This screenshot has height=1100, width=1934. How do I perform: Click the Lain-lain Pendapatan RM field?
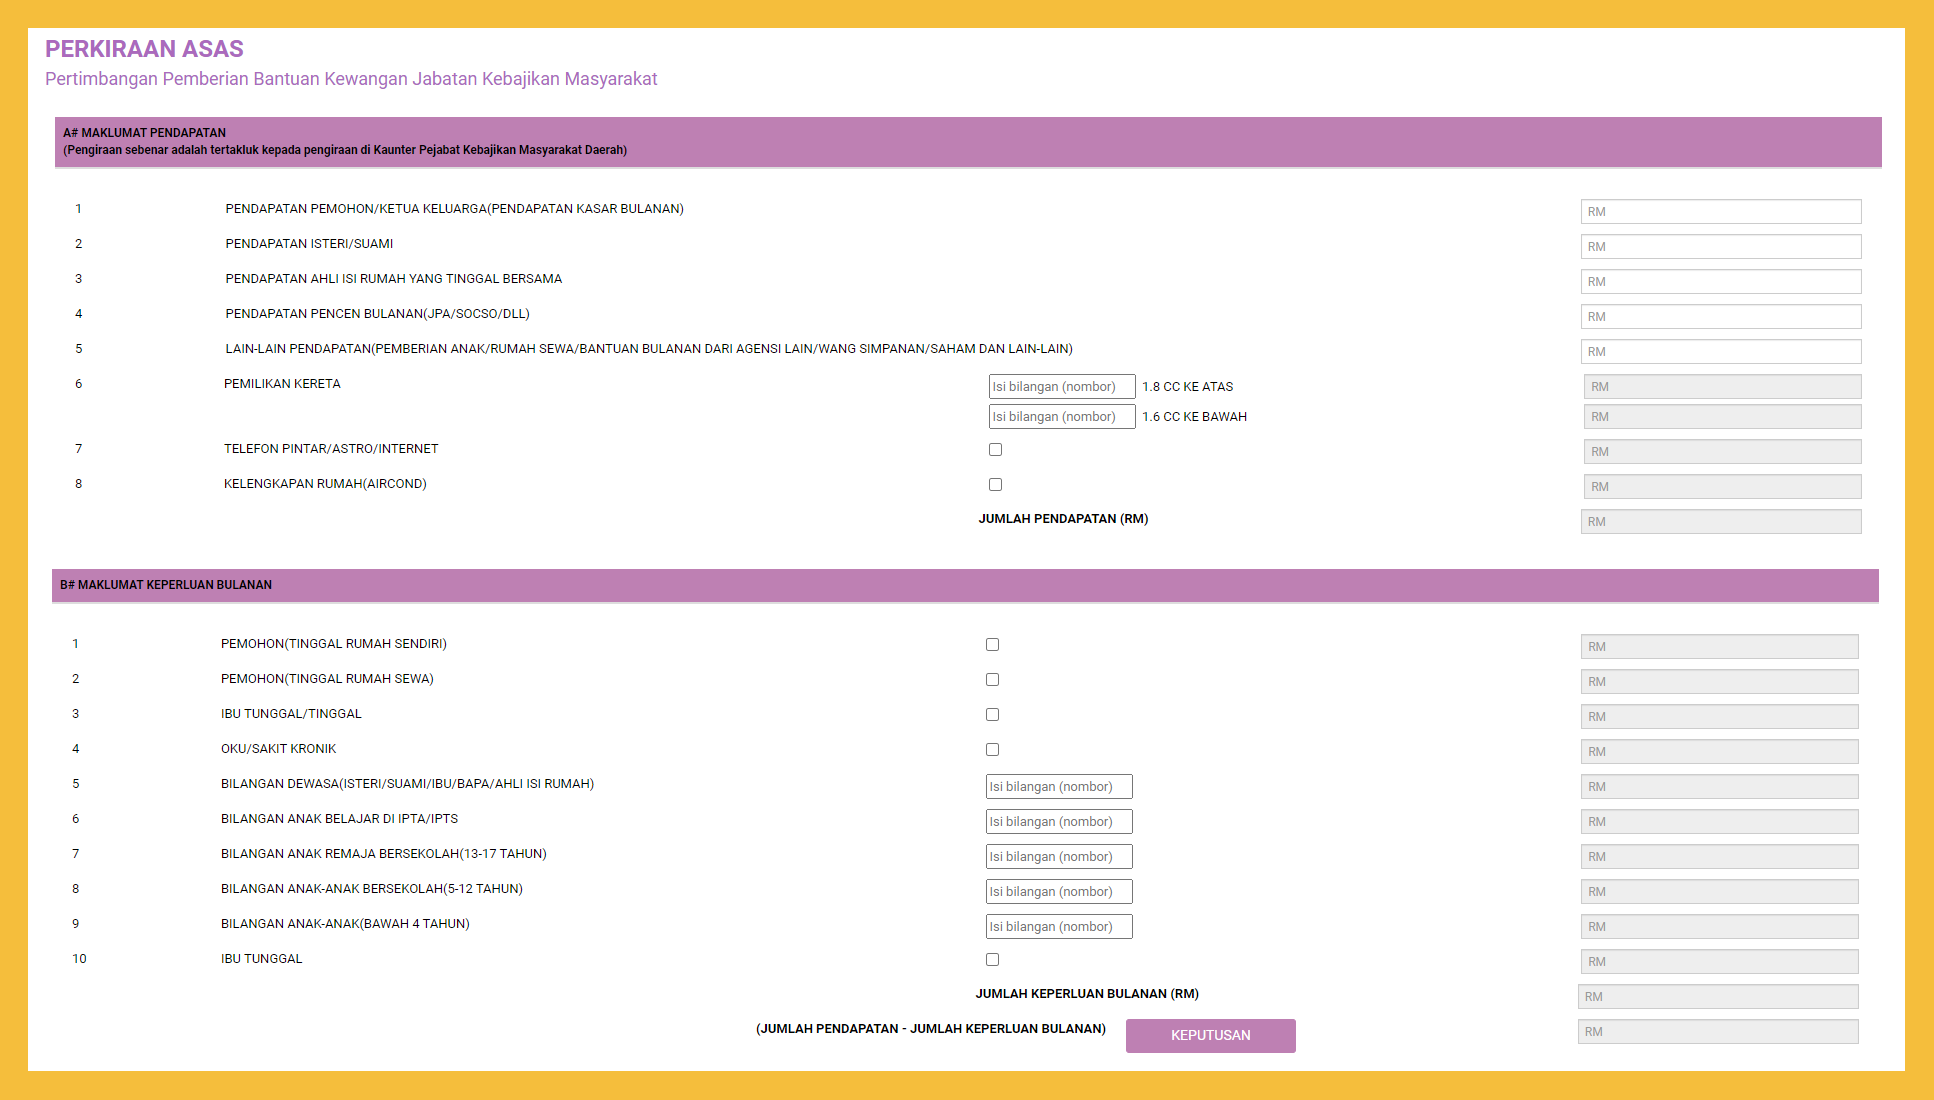click(1720, 352)
